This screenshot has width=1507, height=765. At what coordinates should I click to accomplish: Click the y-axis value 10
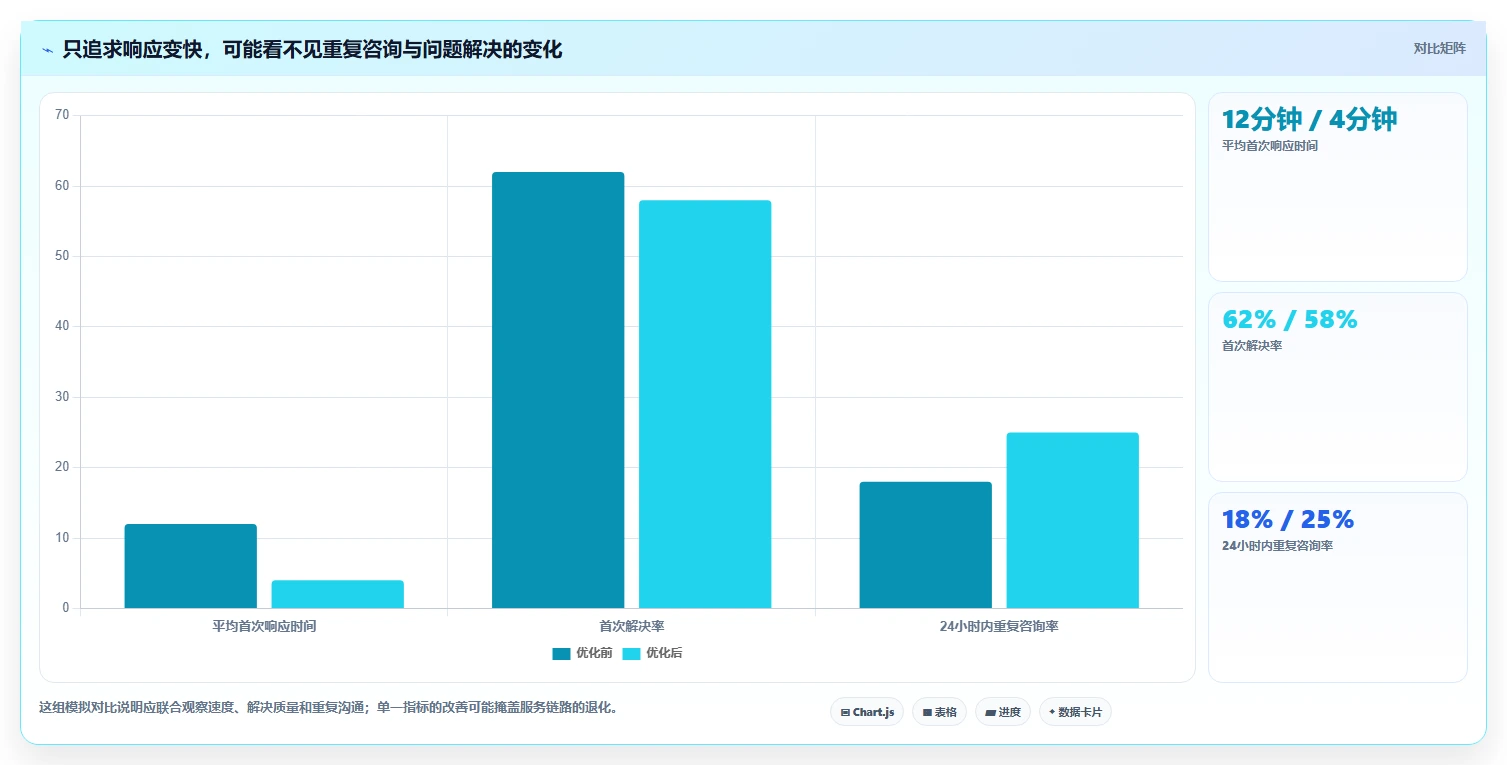62,538
